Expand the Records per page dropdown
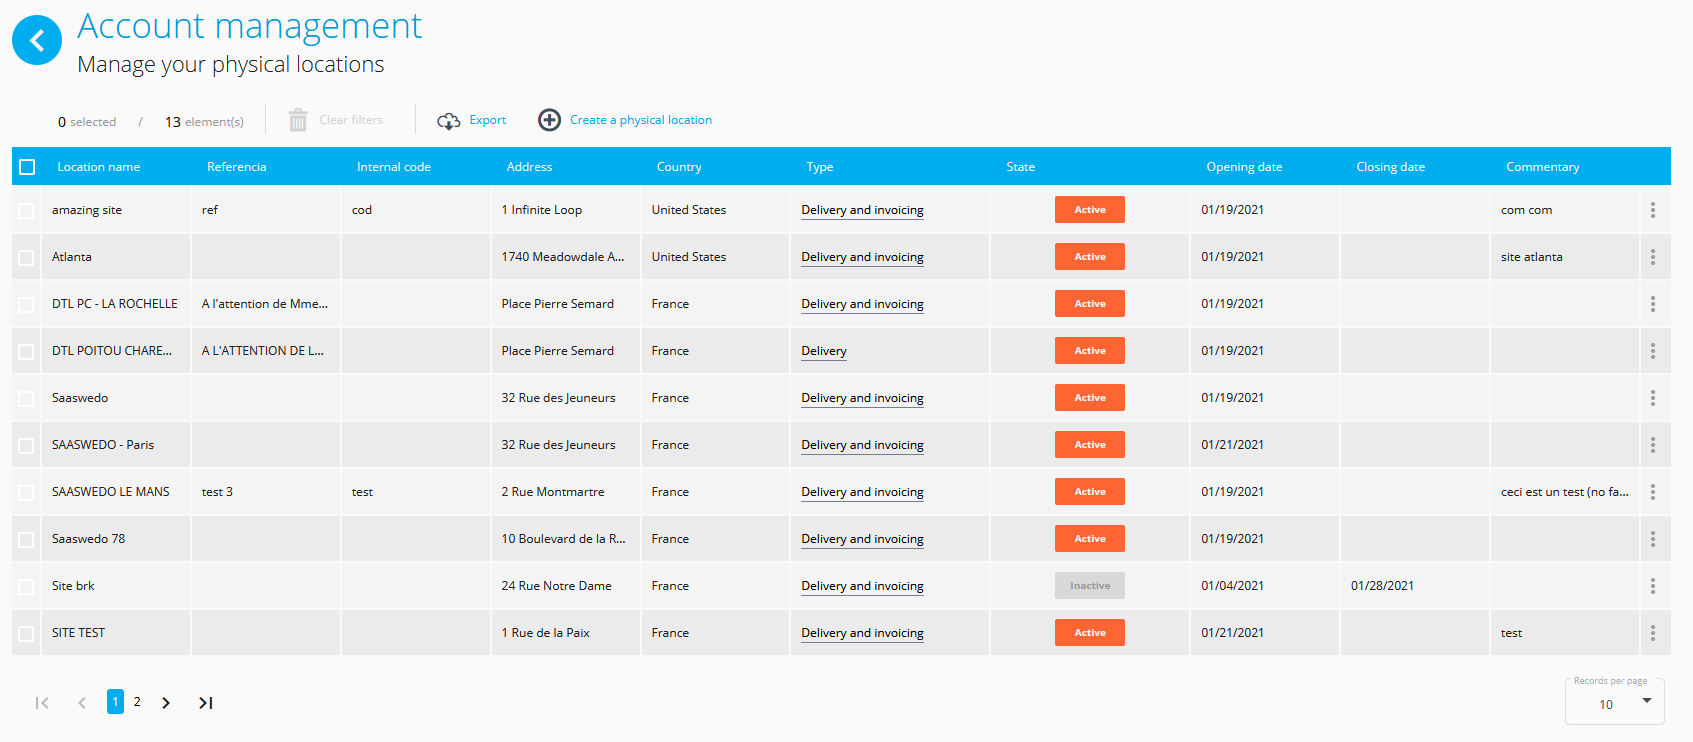Screen dimensions: 1693x742 coord(1645,701)
